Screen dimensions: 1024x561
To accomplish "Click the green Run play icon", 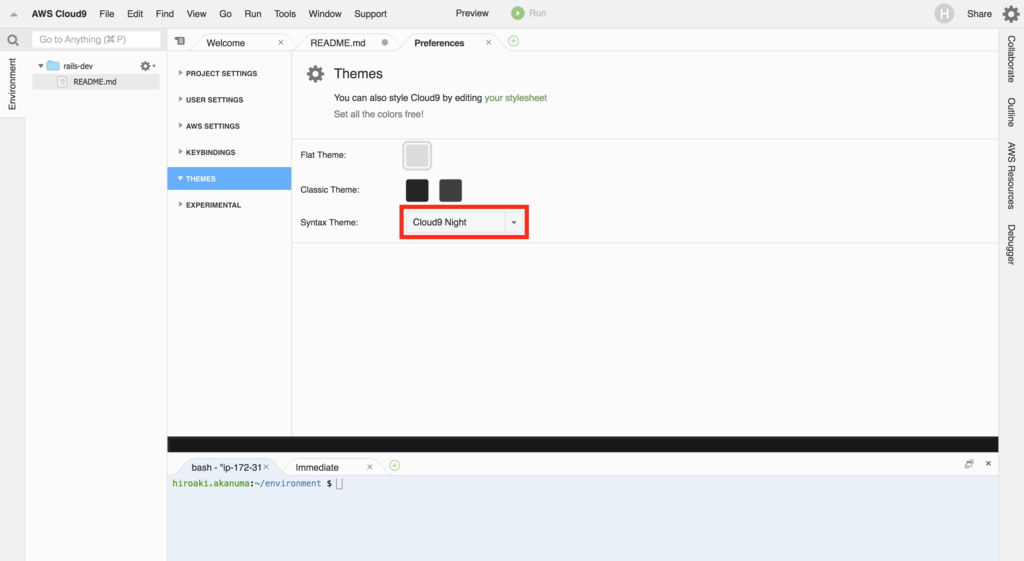I will pos(517,13).
